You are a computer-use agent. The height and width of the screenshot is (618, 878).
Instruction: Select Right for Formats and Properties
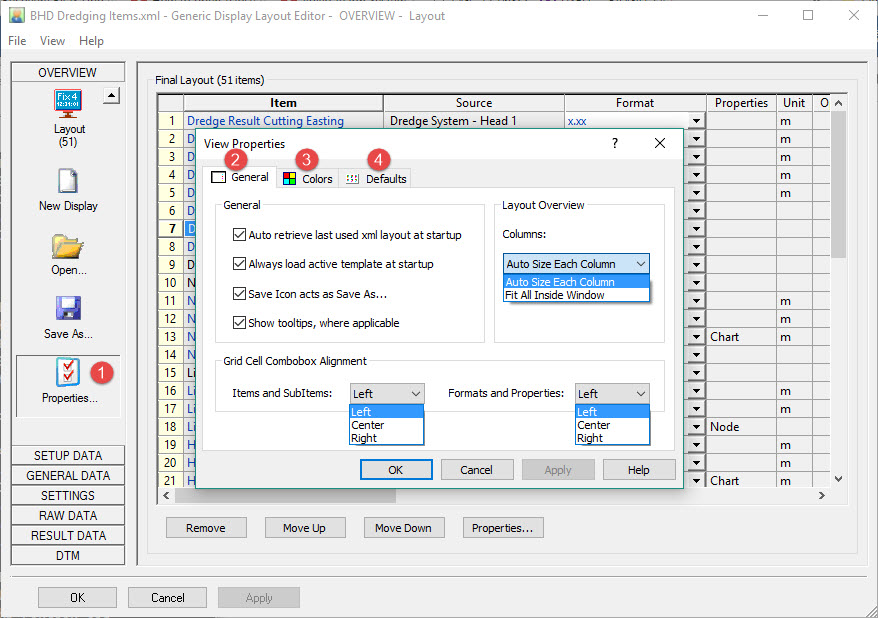tap(613, 438)
